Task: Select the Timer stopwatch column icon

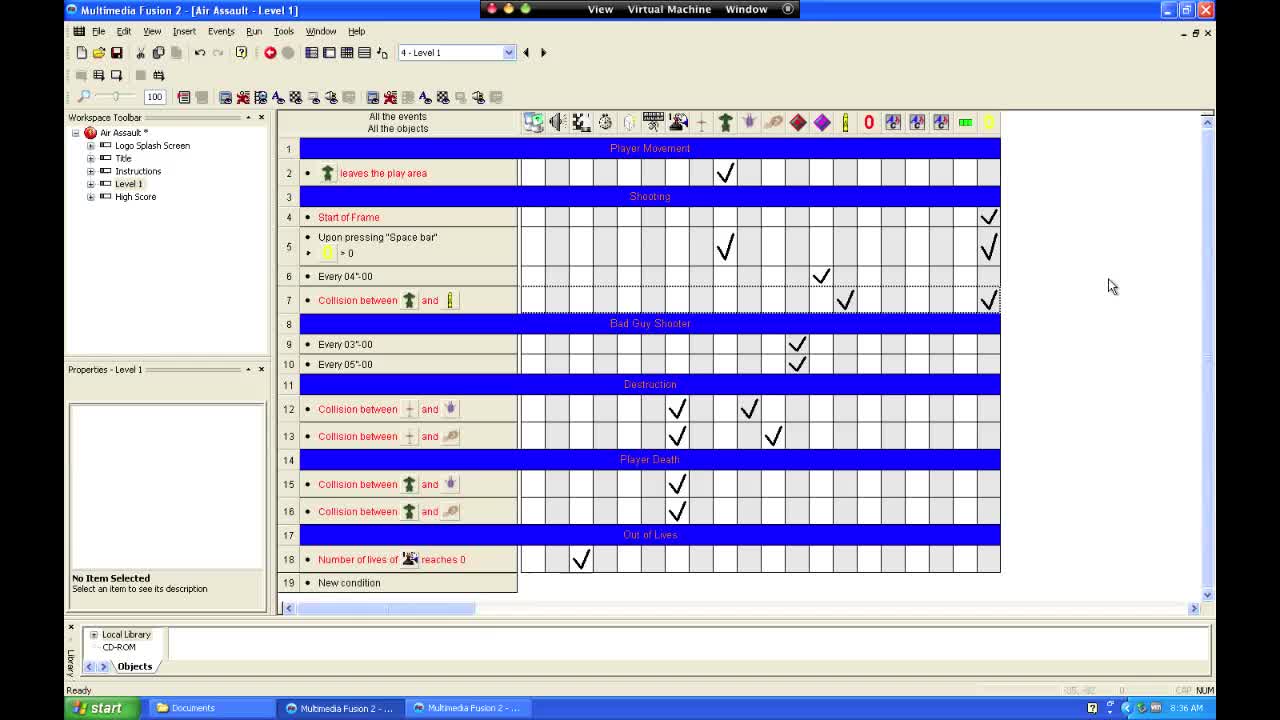Action: pos(605,122)
